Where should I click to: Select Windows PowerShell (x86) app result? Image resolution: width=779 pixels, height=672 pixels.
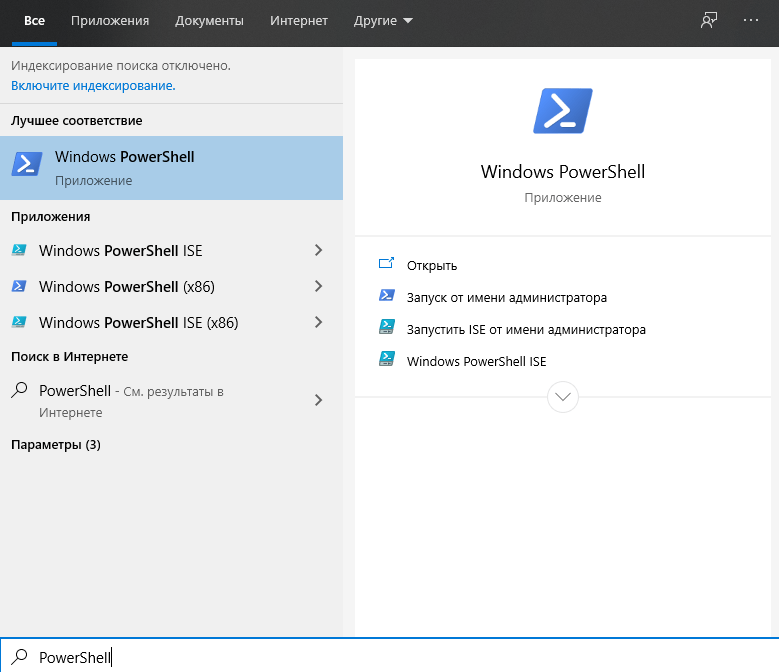coord(171,287)
